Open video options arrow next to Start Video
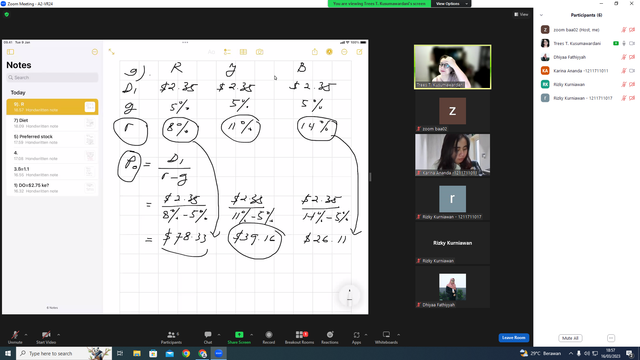The image size is (640, 360). [58, 335]
